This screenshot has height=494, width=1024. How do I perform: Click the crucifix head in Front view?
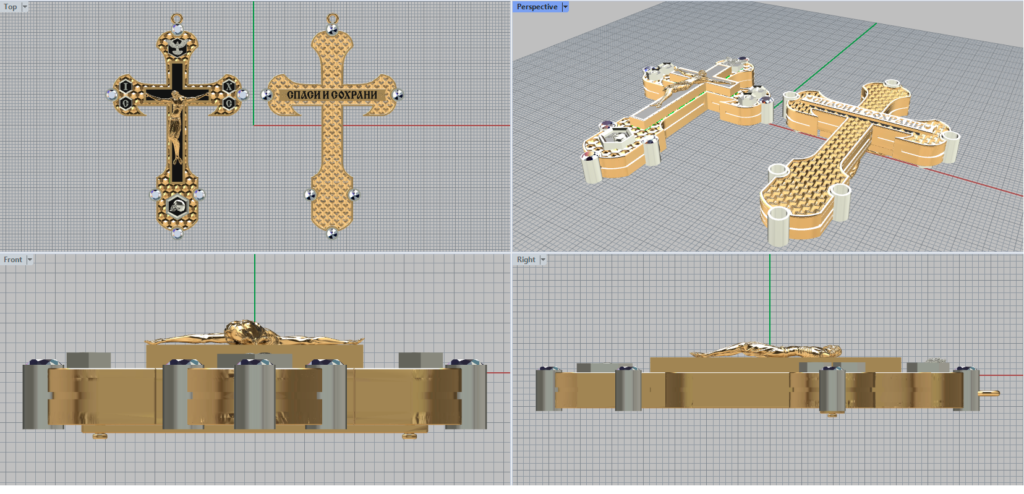[x=243, y=331]
